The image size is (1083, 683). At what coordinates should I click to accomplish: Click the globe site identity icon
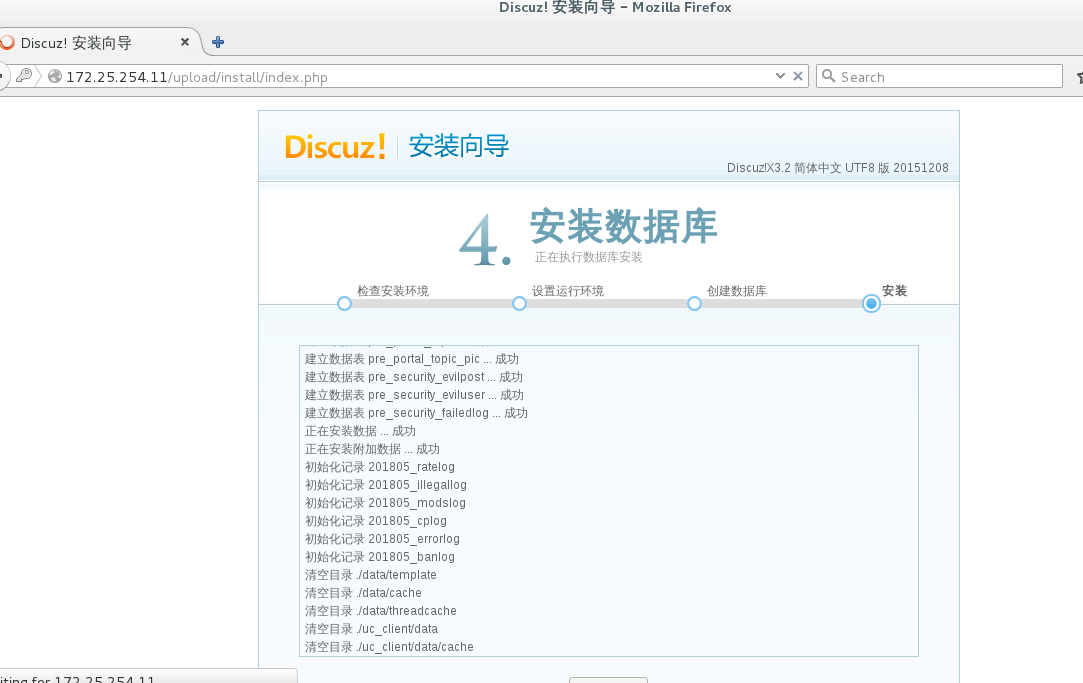tap(55, 77)
